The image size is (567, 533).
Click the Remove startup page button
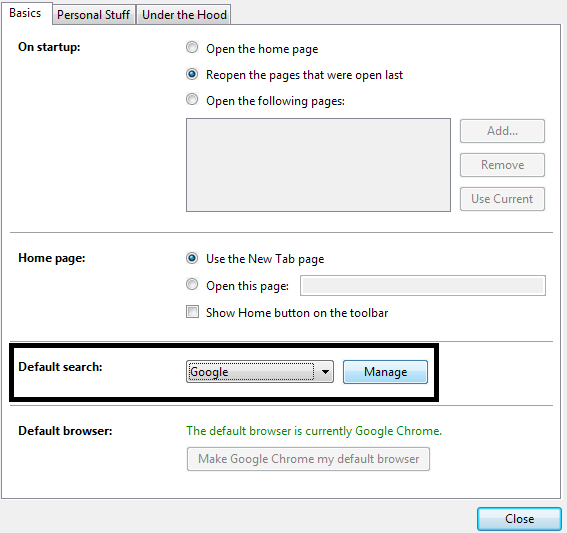tap(502, 165)
